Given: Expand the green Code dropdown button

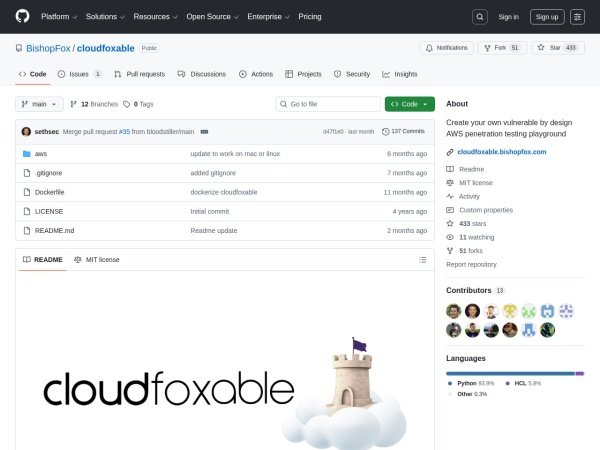Looking at the screenshot, I should point(409,104).
